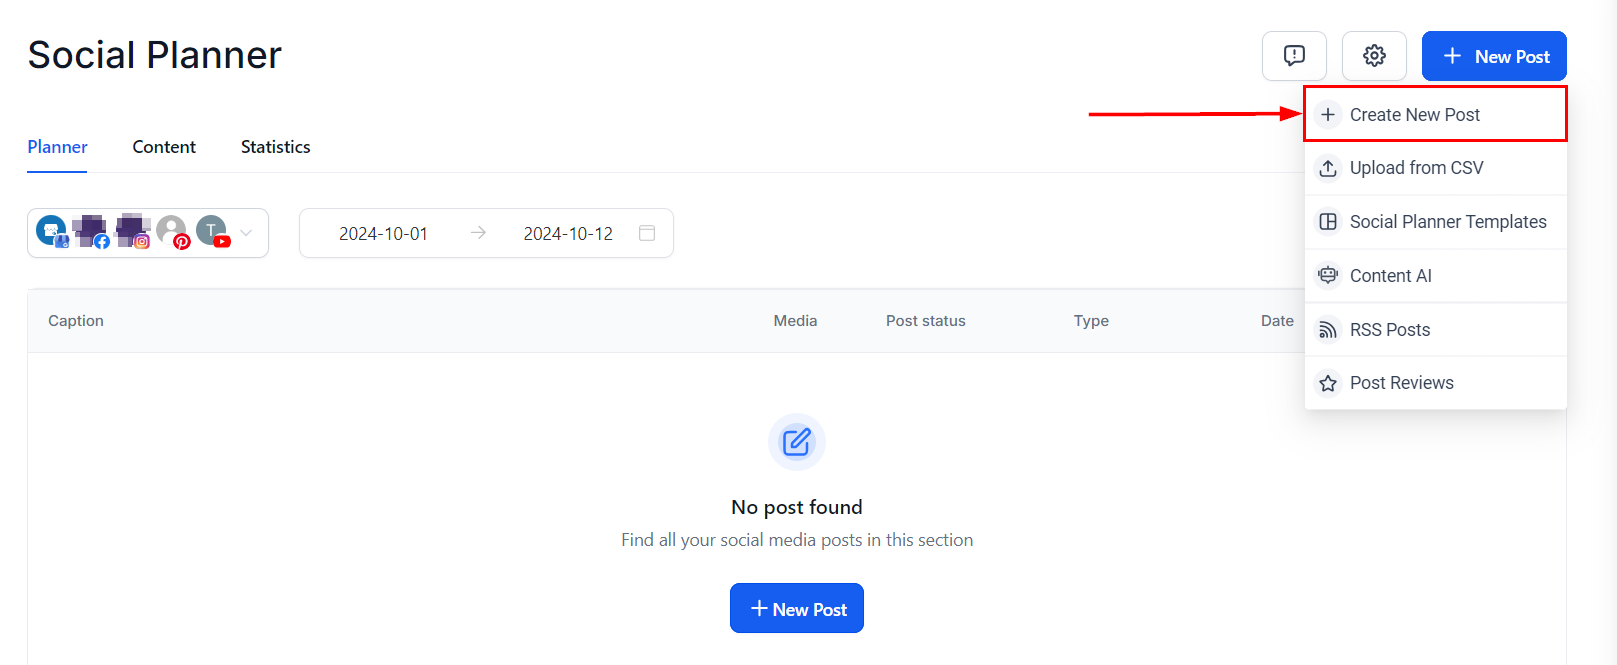
Task: Click the calendar icon in date range
Action: tap(647, 233)
